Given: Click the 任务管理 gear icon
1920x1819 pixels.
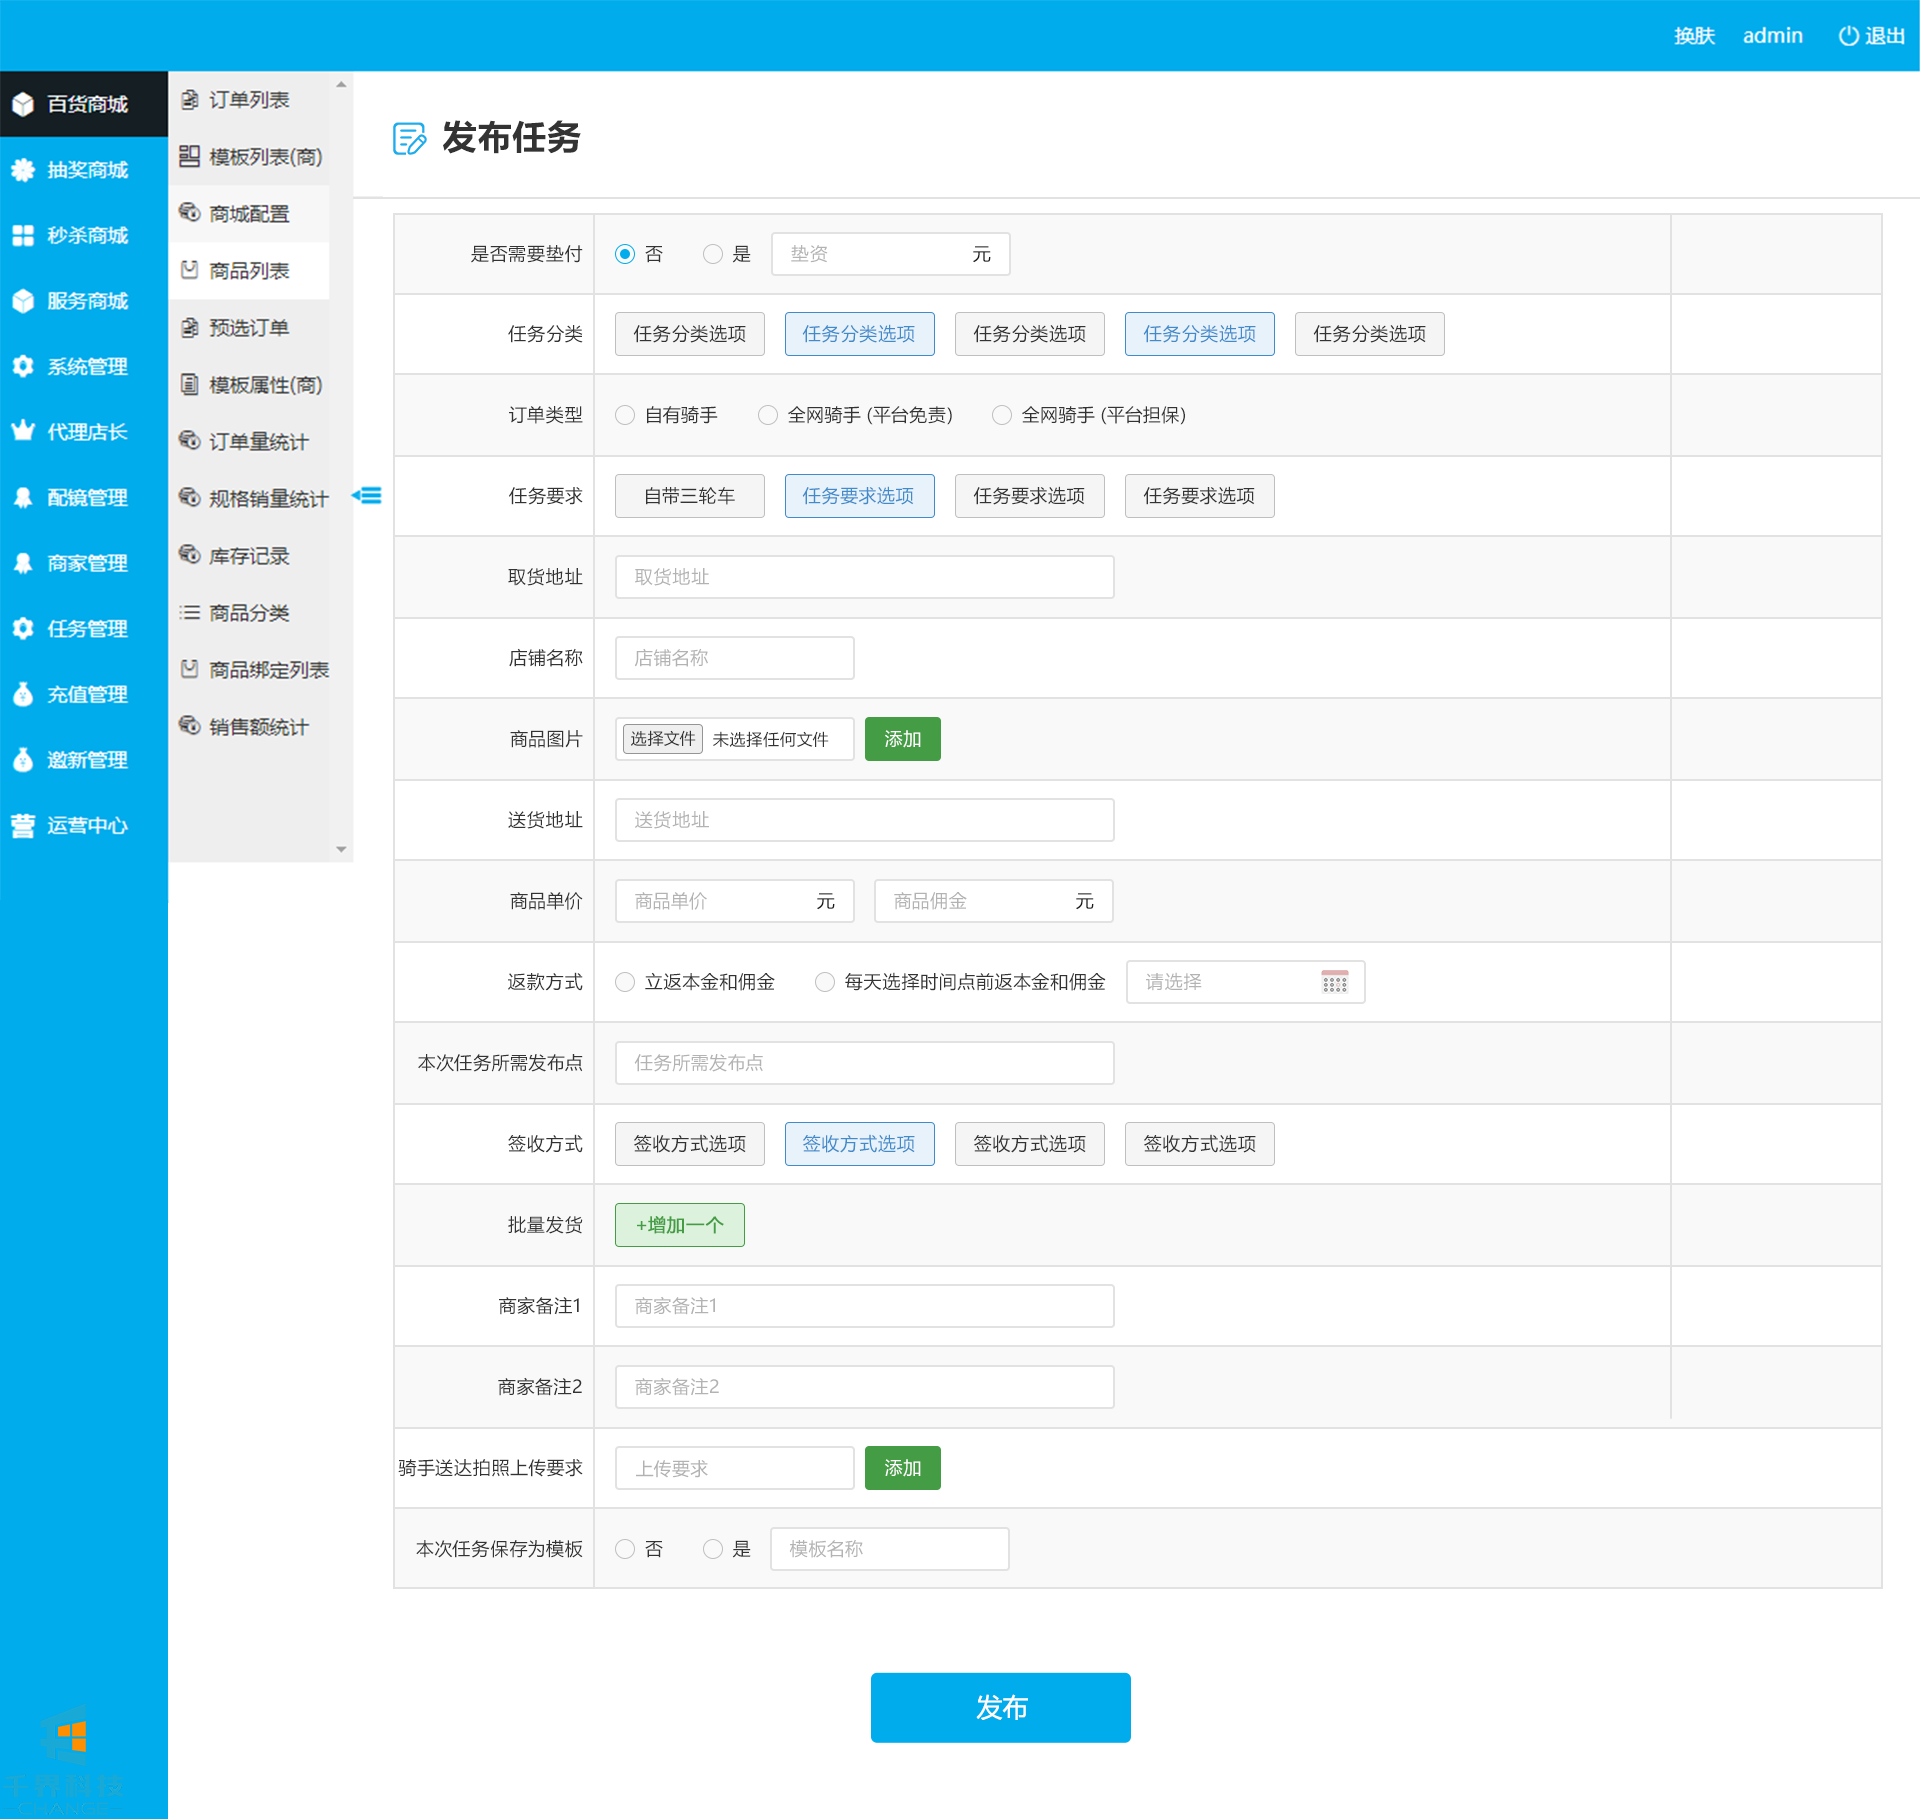Looking at the screenshot, I should click(23, 628).
